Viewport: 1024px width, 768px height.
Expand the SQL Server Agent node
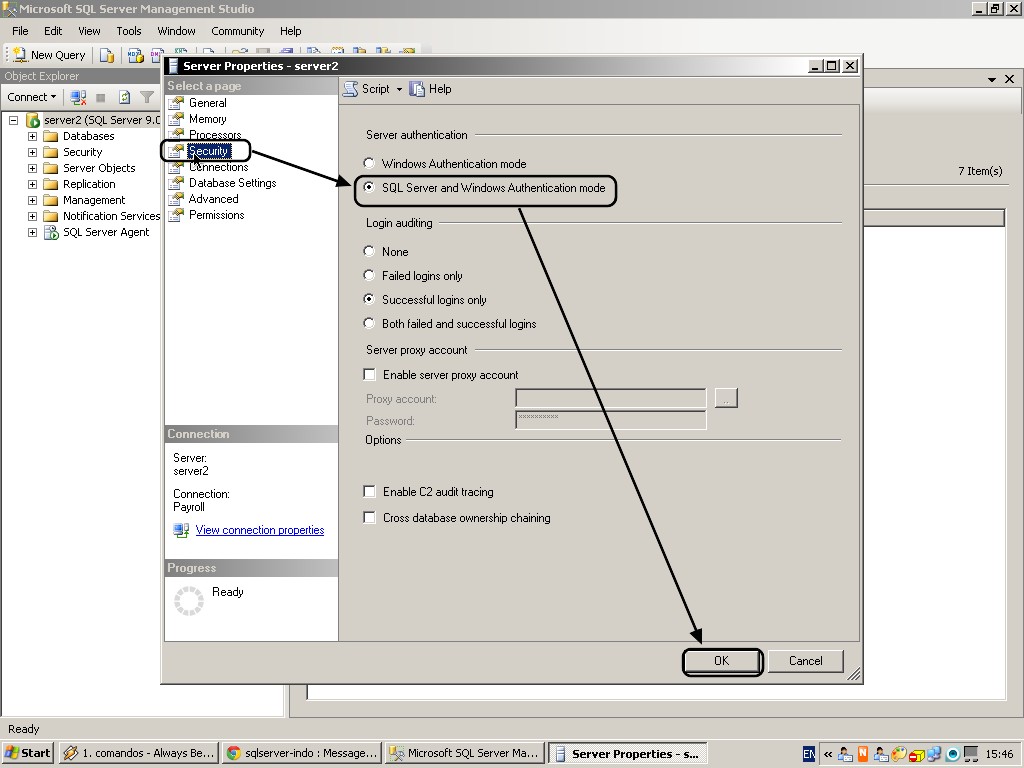pyautogui.click(x=32, y=232)
